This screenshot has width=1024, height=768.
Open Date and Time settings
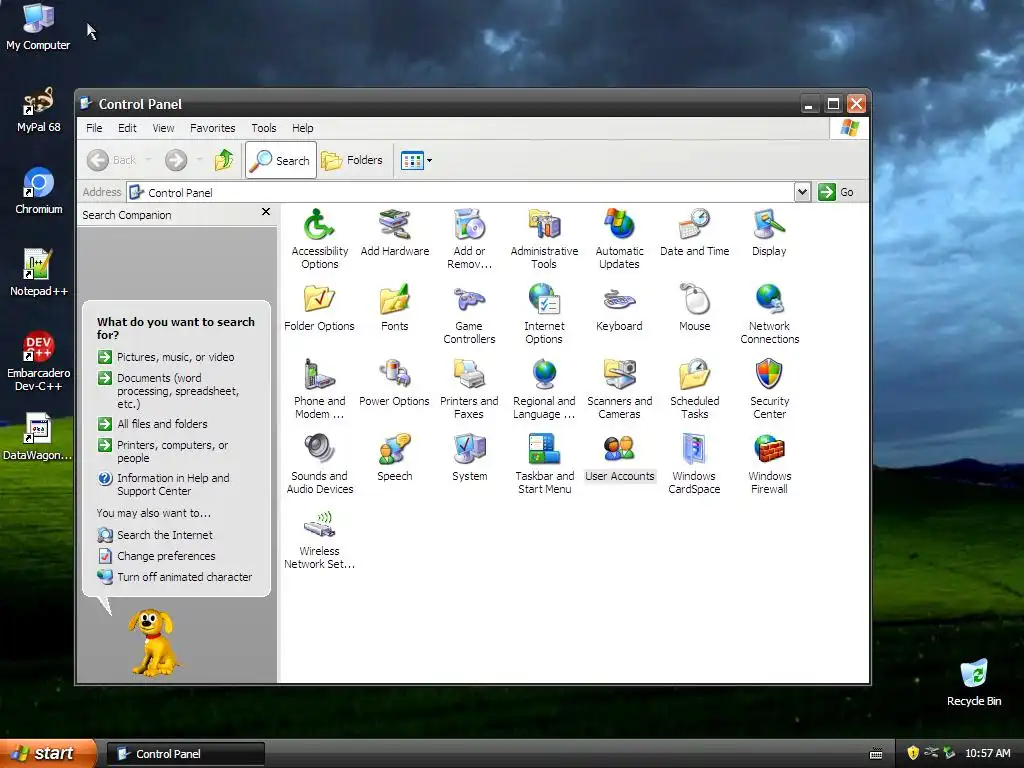[694, 232]
